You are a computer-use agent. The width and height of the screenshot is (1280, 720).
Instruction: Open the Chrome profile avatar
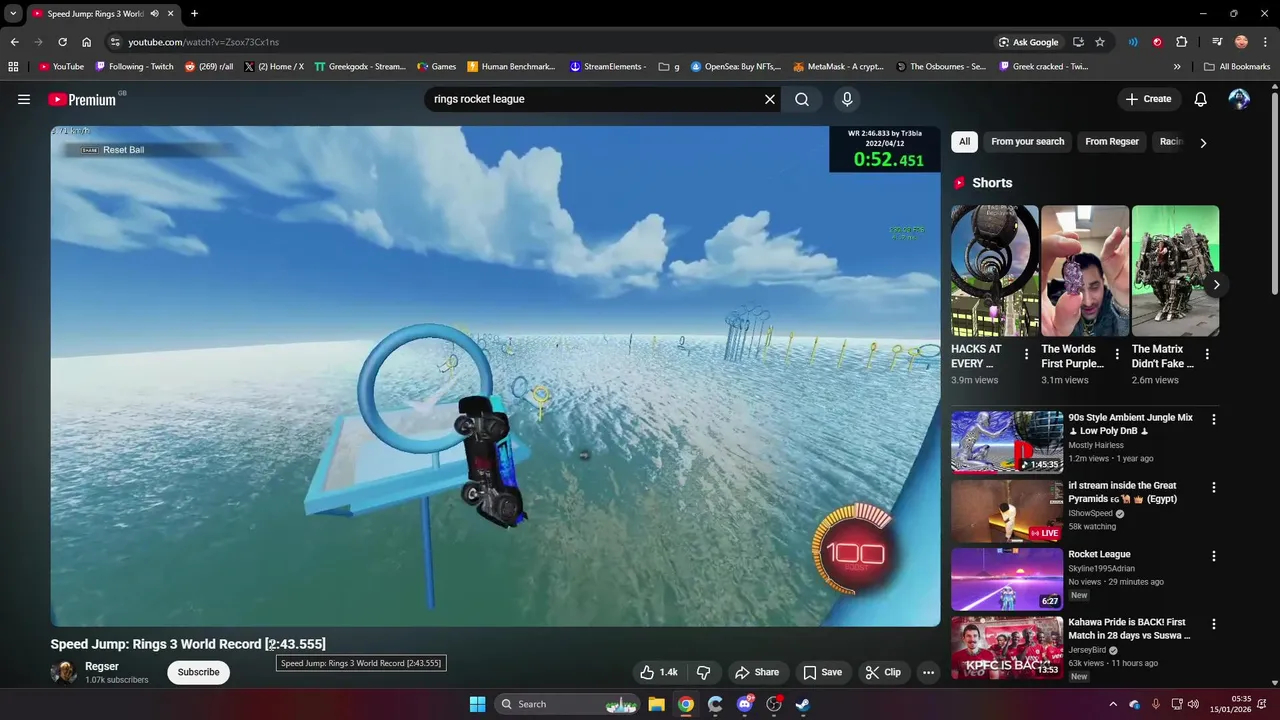pyautogui.click(x=1241, y=42)
